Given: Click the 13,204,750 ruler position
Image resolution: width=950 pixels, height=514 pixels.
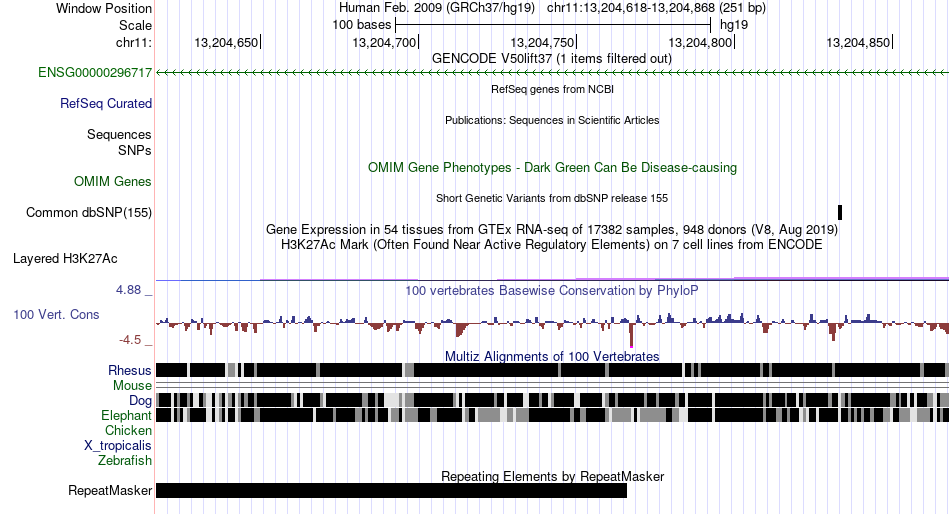Looking at the screenshot, I should pos(542,42).
